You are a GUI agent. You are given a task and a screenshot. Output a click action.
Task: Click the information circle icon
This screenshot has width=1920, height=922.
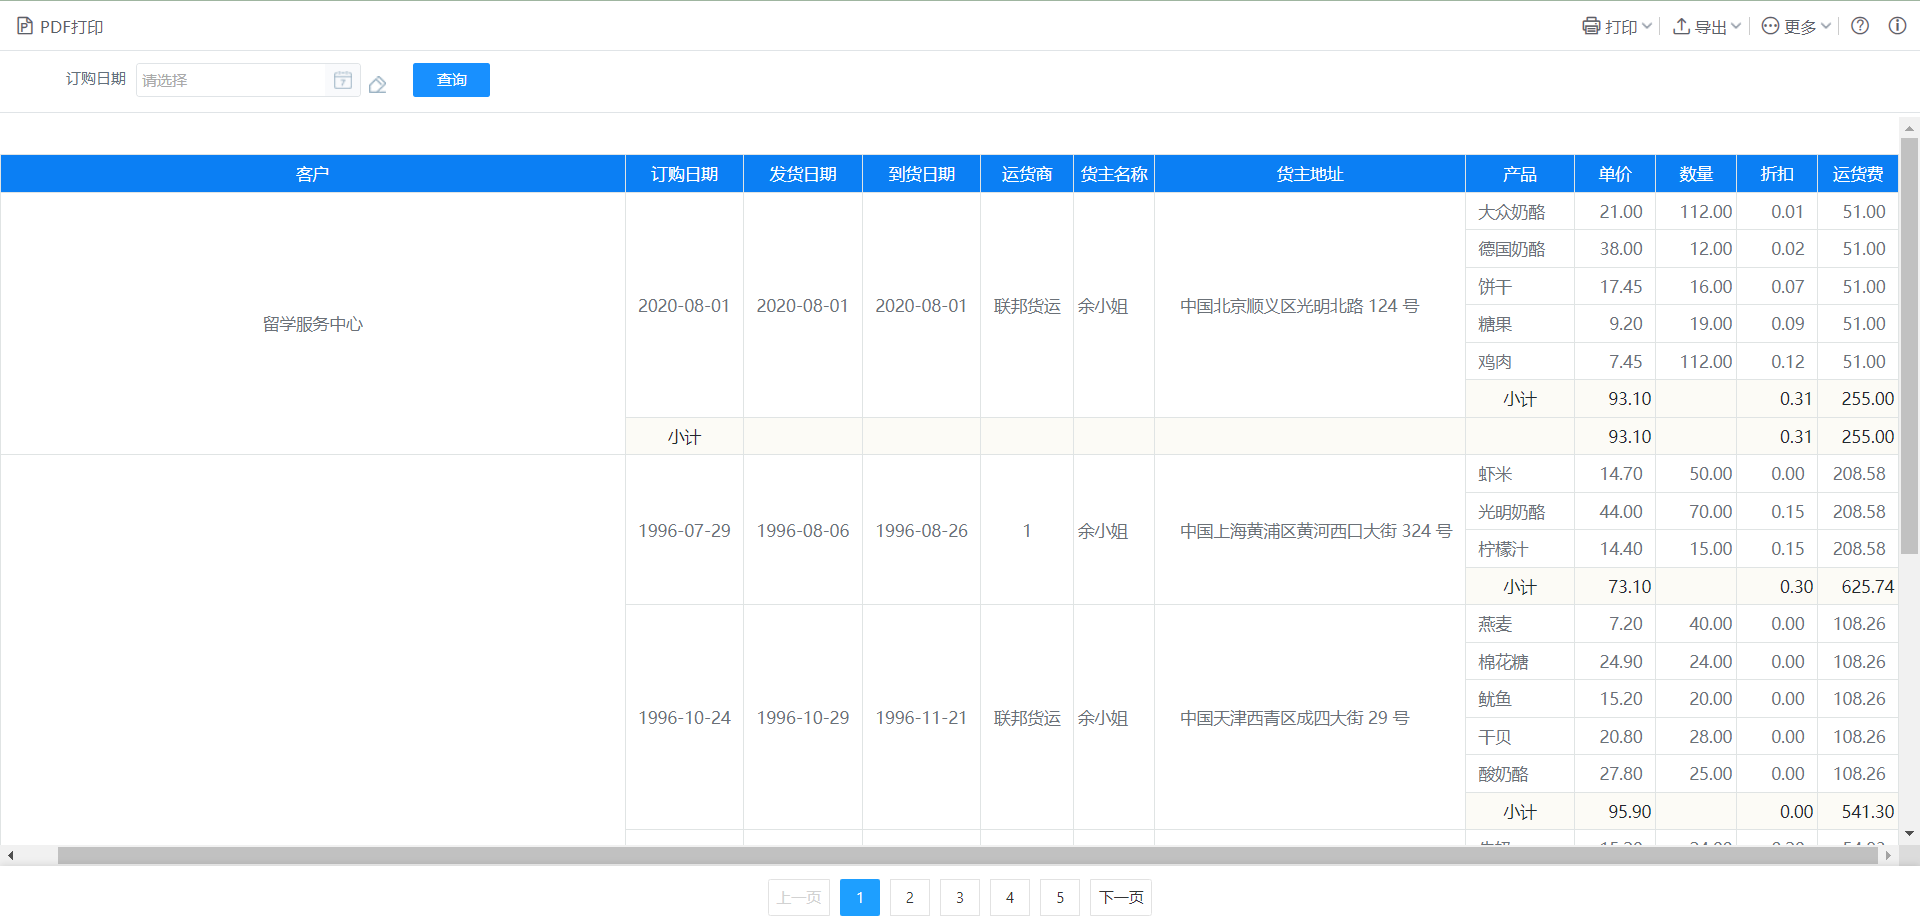pos(1897,26)
